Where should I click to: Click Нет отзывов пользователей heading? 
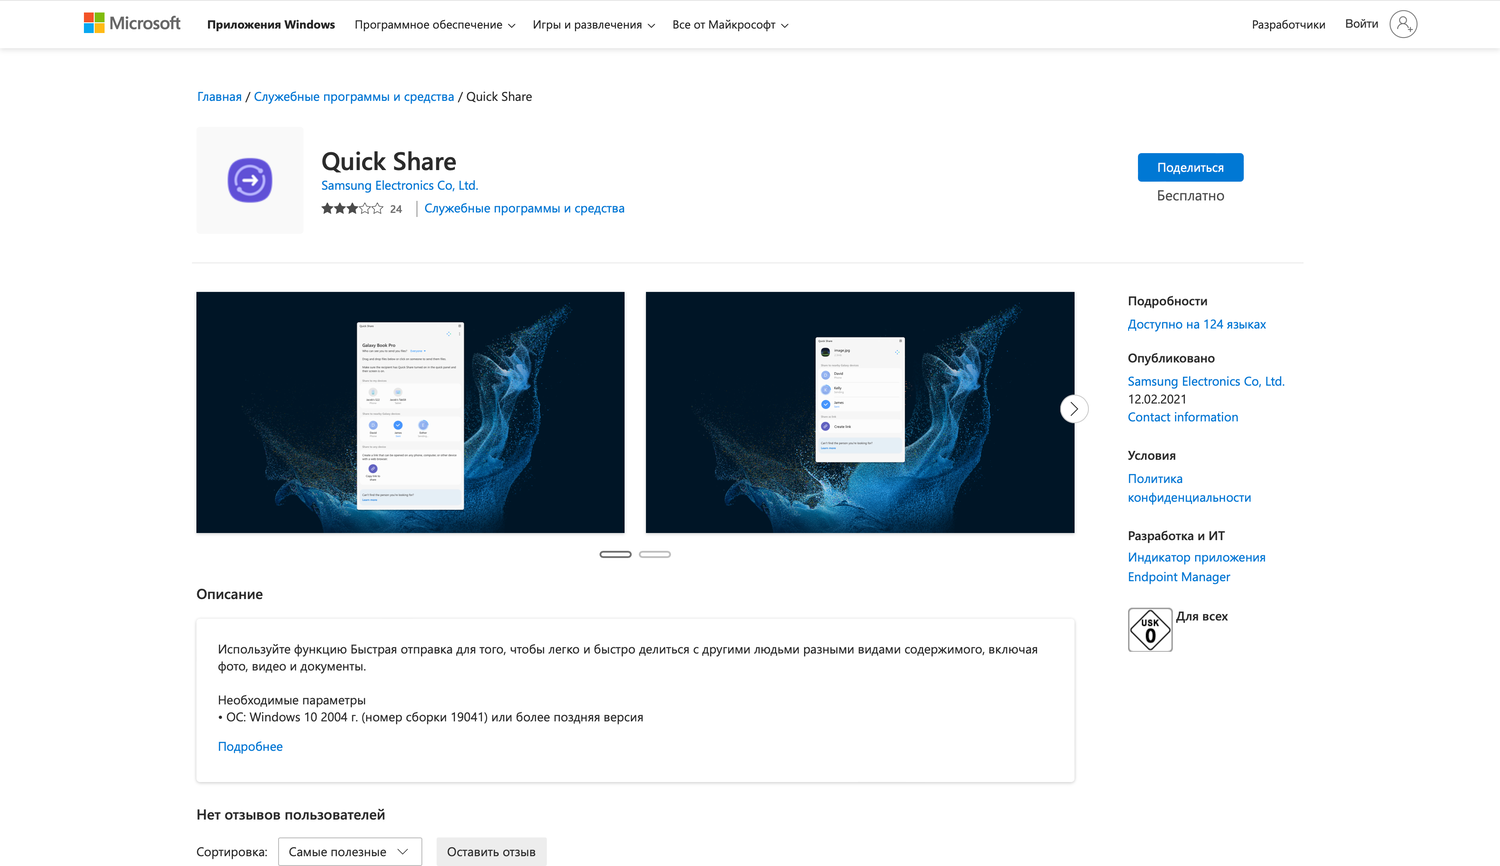pyautogui.click(x=291, y=815)
